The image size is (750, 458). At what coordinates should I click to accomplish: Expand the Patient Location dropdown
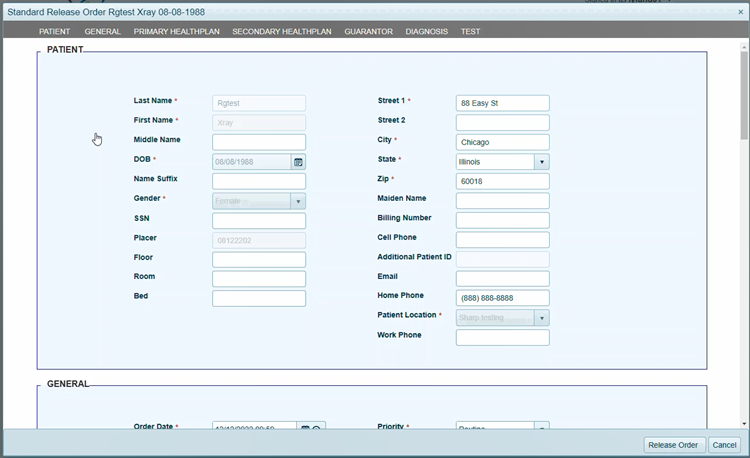(x=542, y=318)
